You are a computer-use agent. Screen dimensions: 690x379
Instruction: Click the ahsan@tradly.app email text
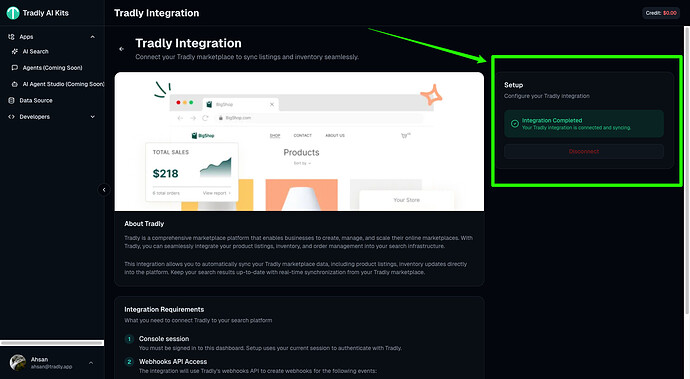[51, 367]
